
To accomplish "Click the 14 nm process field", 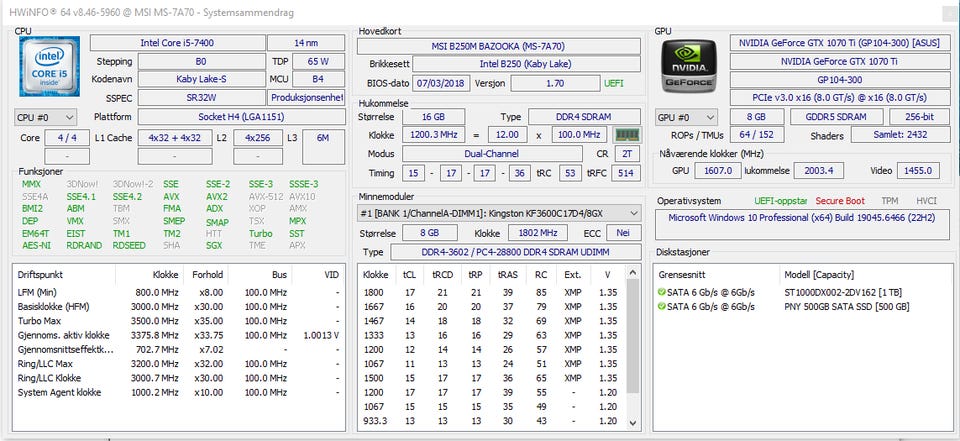I will tap(306, 43).
